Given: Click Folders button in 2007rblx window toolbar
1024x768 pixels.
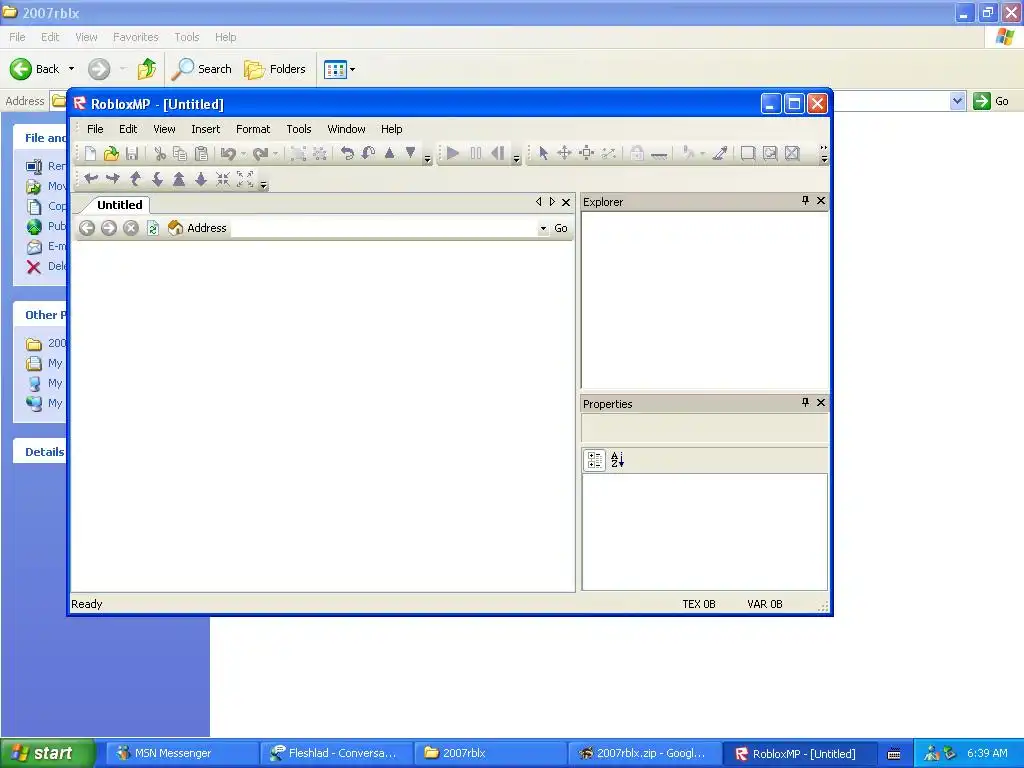Looking at the screenshot, I should [x=275, y=69].
